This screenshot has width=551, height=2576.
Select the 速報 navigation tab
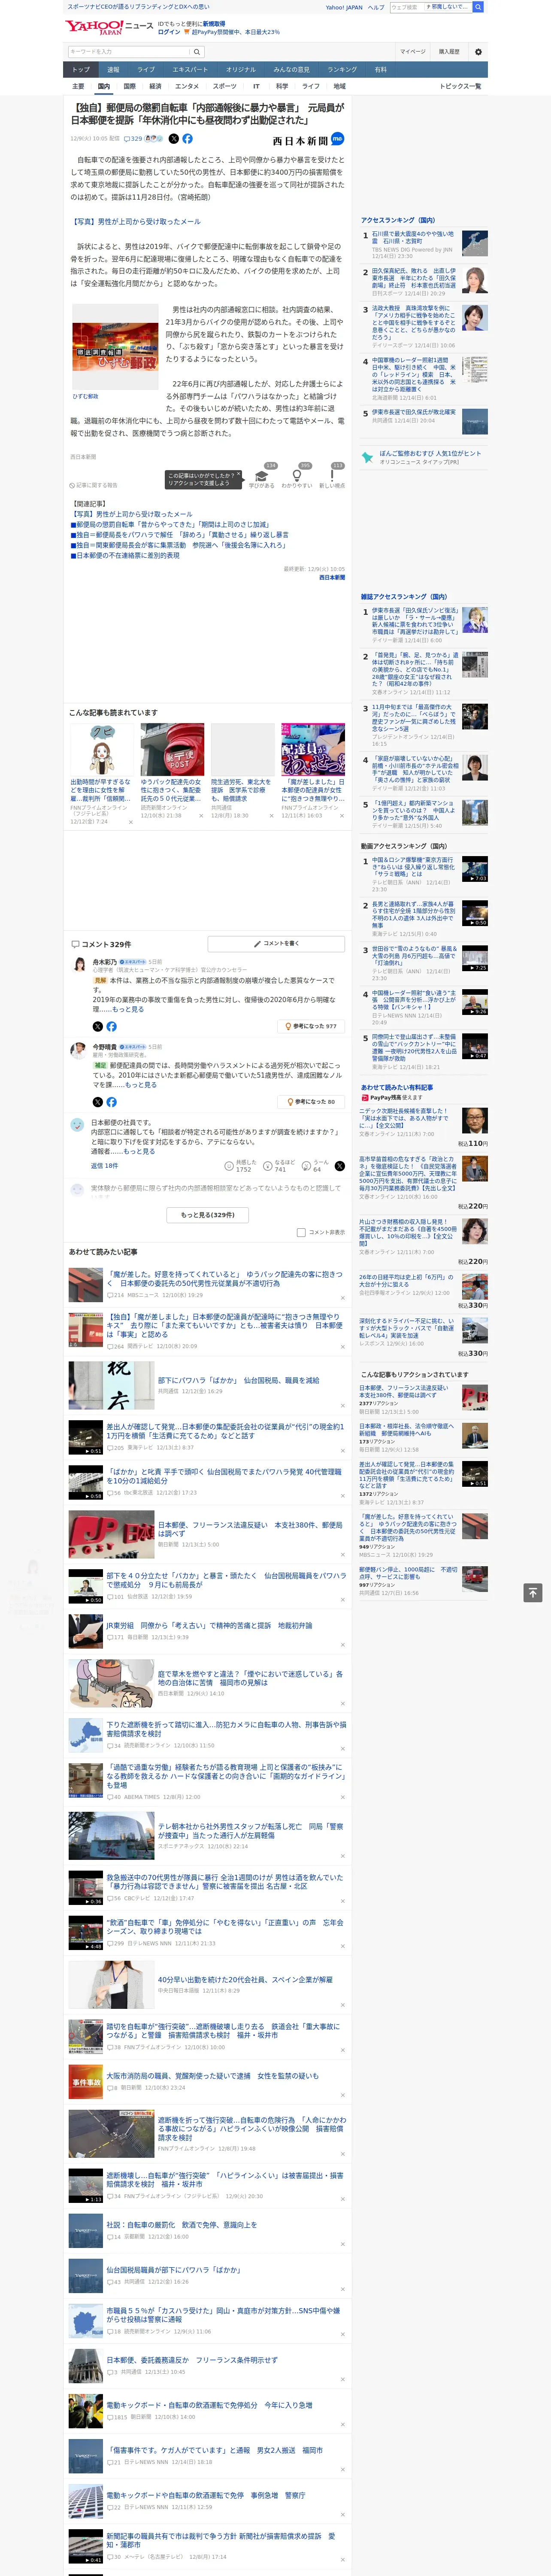click(113, 70)
